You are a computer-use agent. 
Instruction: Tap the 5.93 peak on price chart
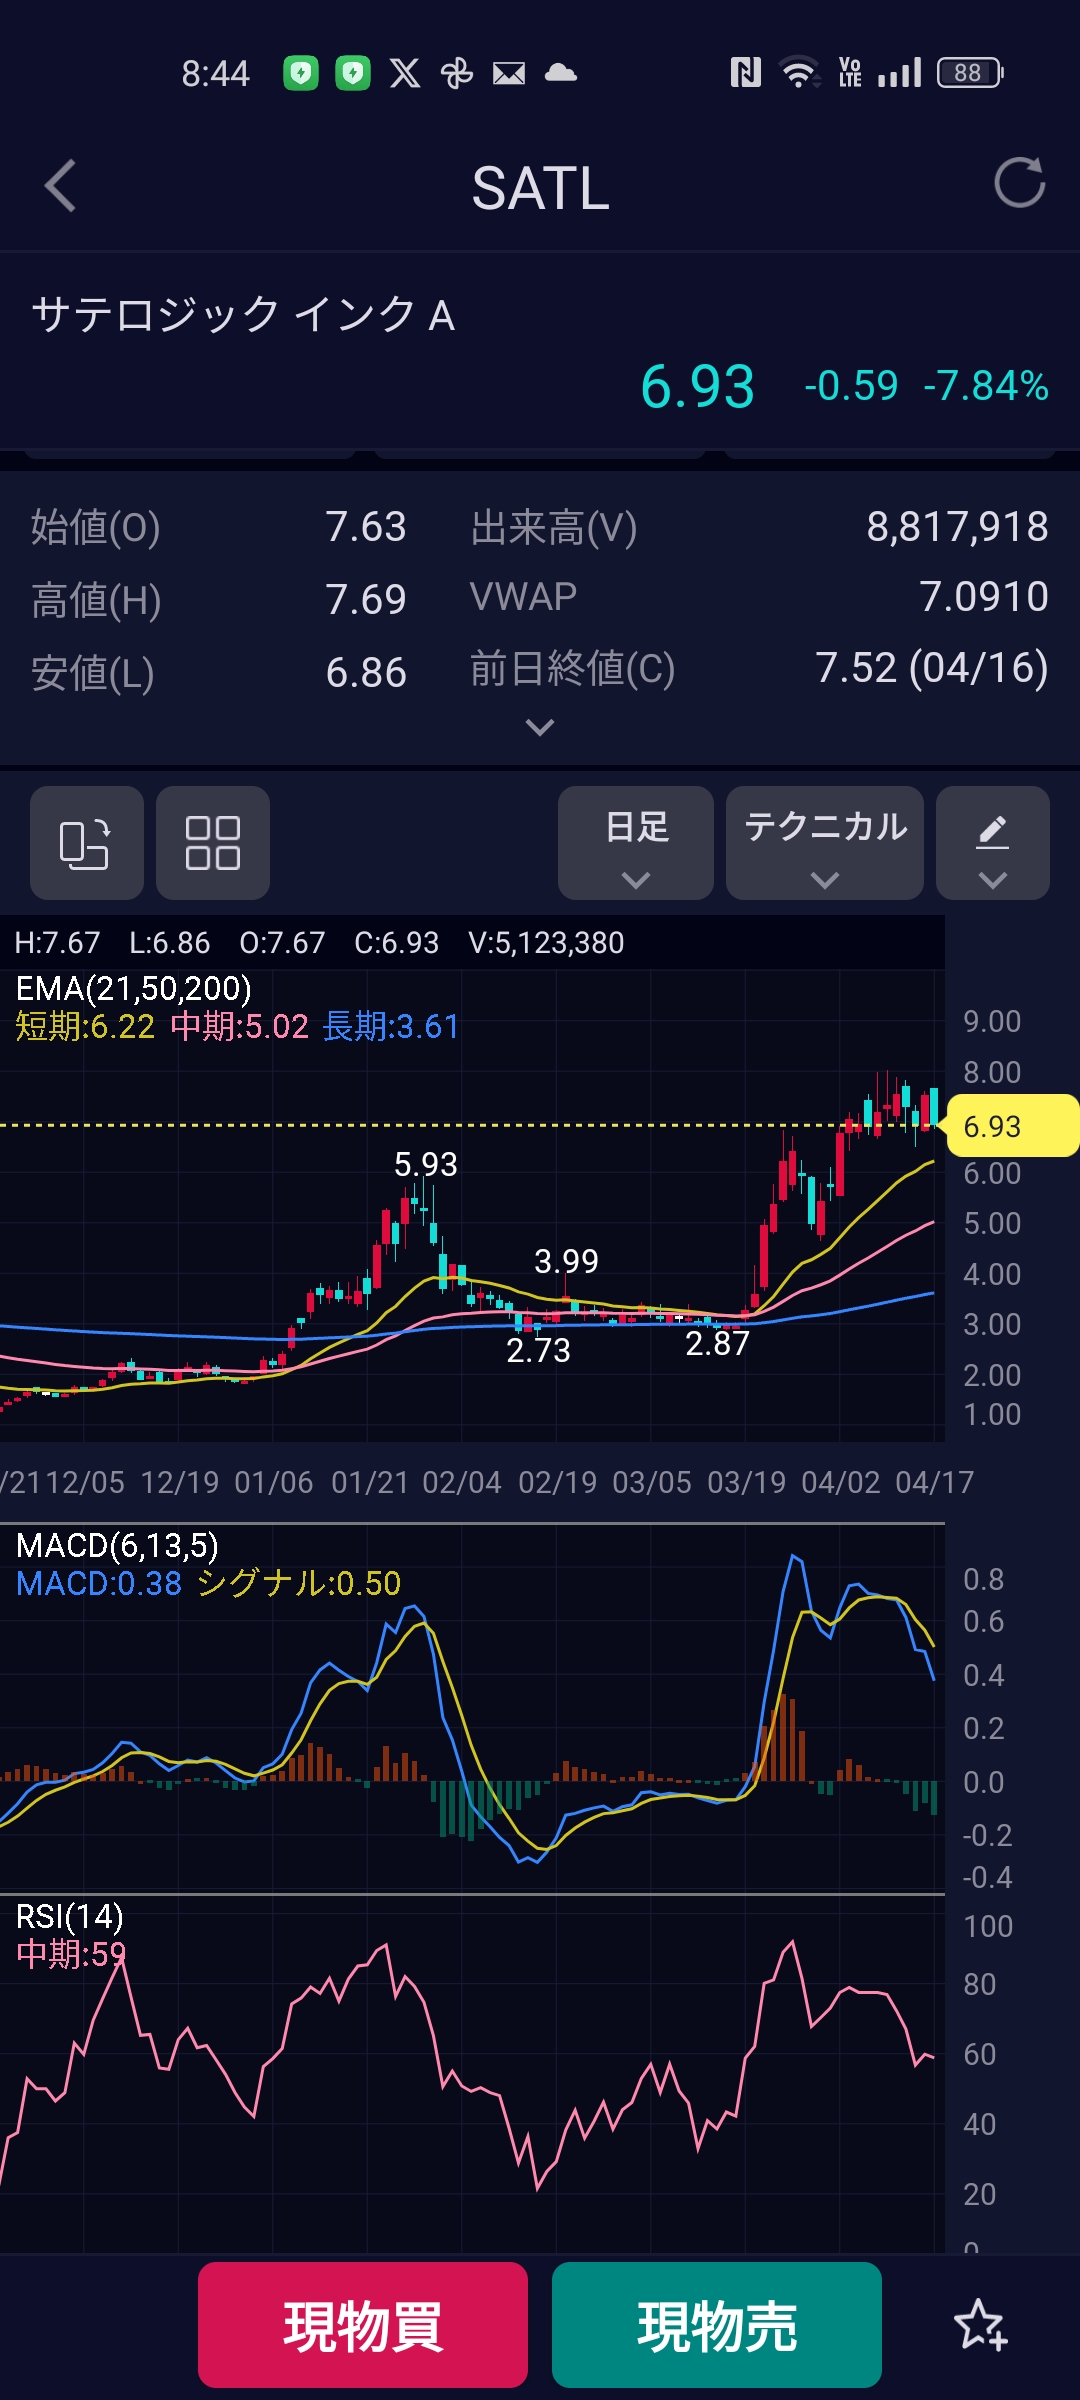pyautogui.click(x=425, y=1165)
